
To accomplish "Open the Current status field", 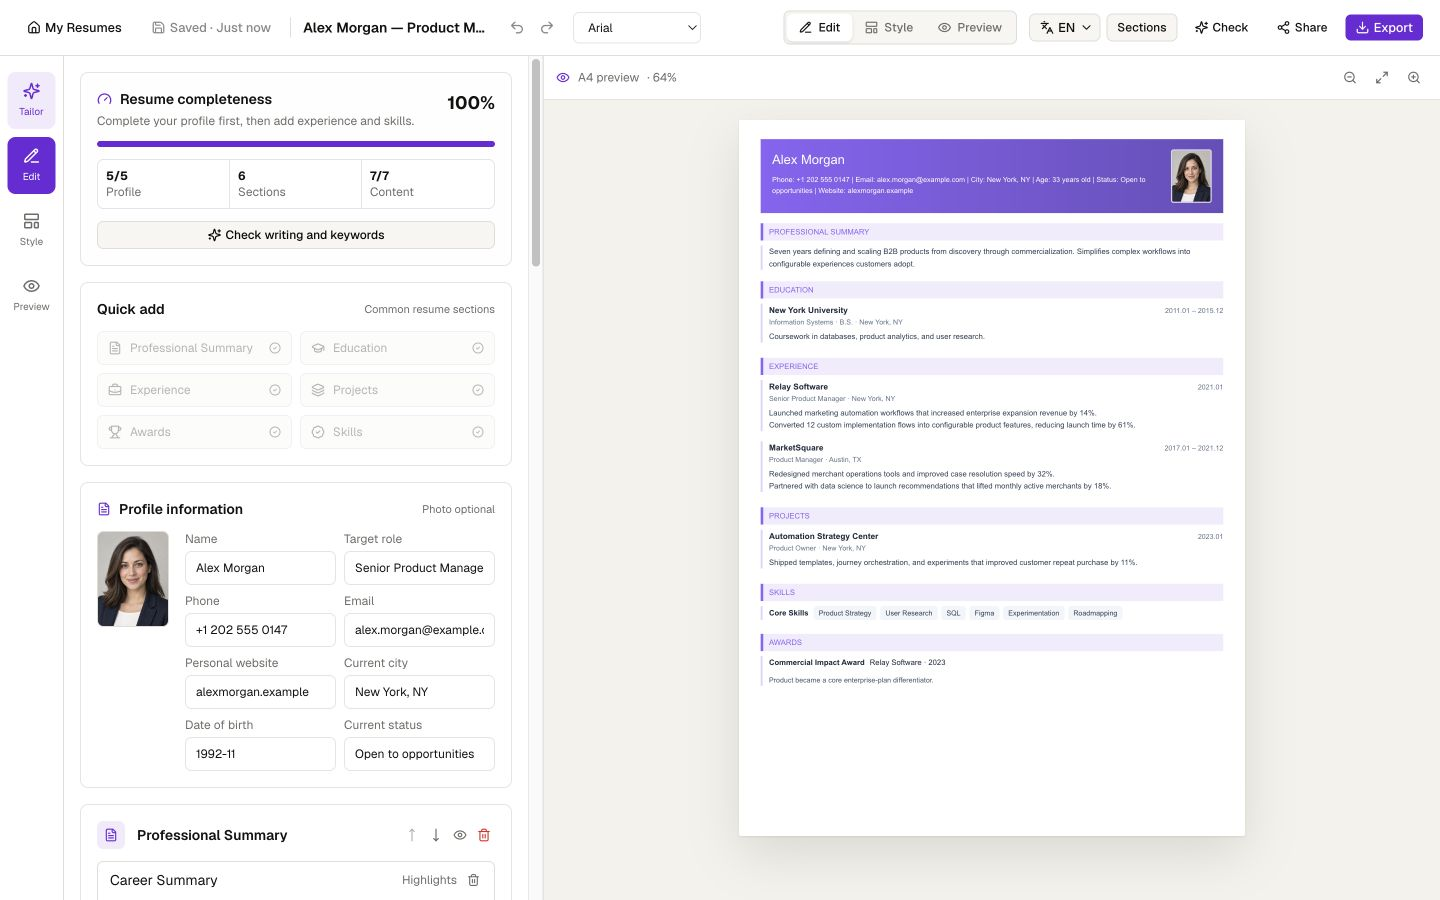I will pos(419,754).
